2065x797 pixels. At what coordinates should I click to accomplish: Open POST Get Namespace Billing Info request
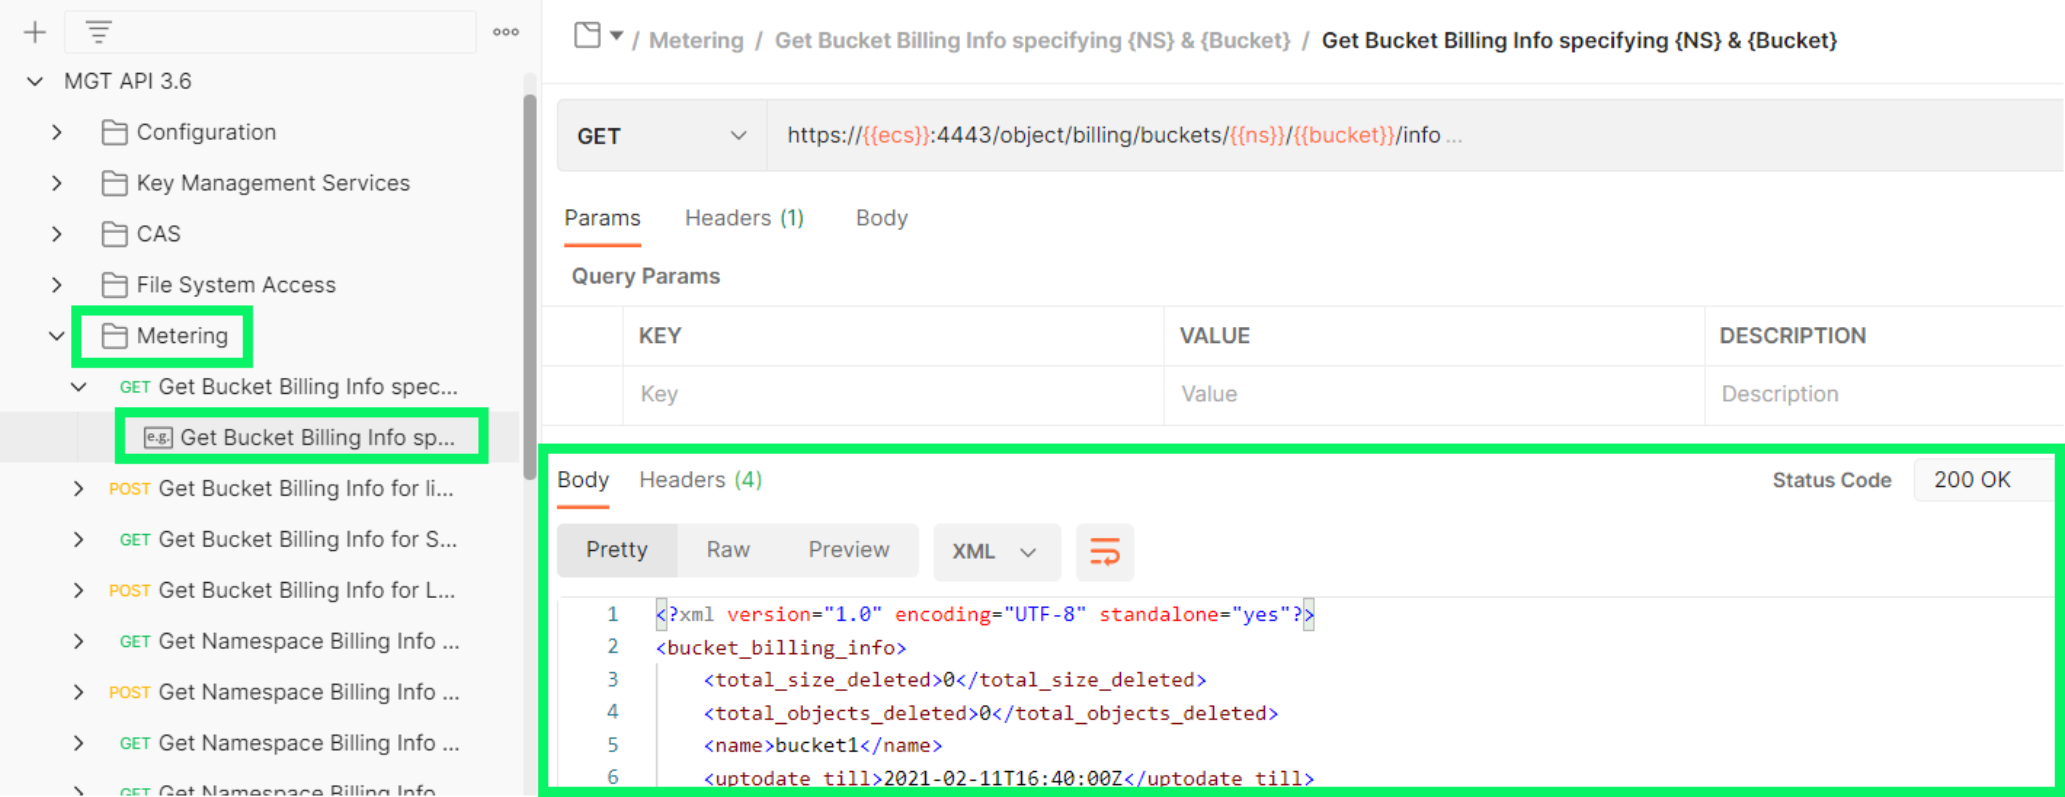(x=284, y=692)
